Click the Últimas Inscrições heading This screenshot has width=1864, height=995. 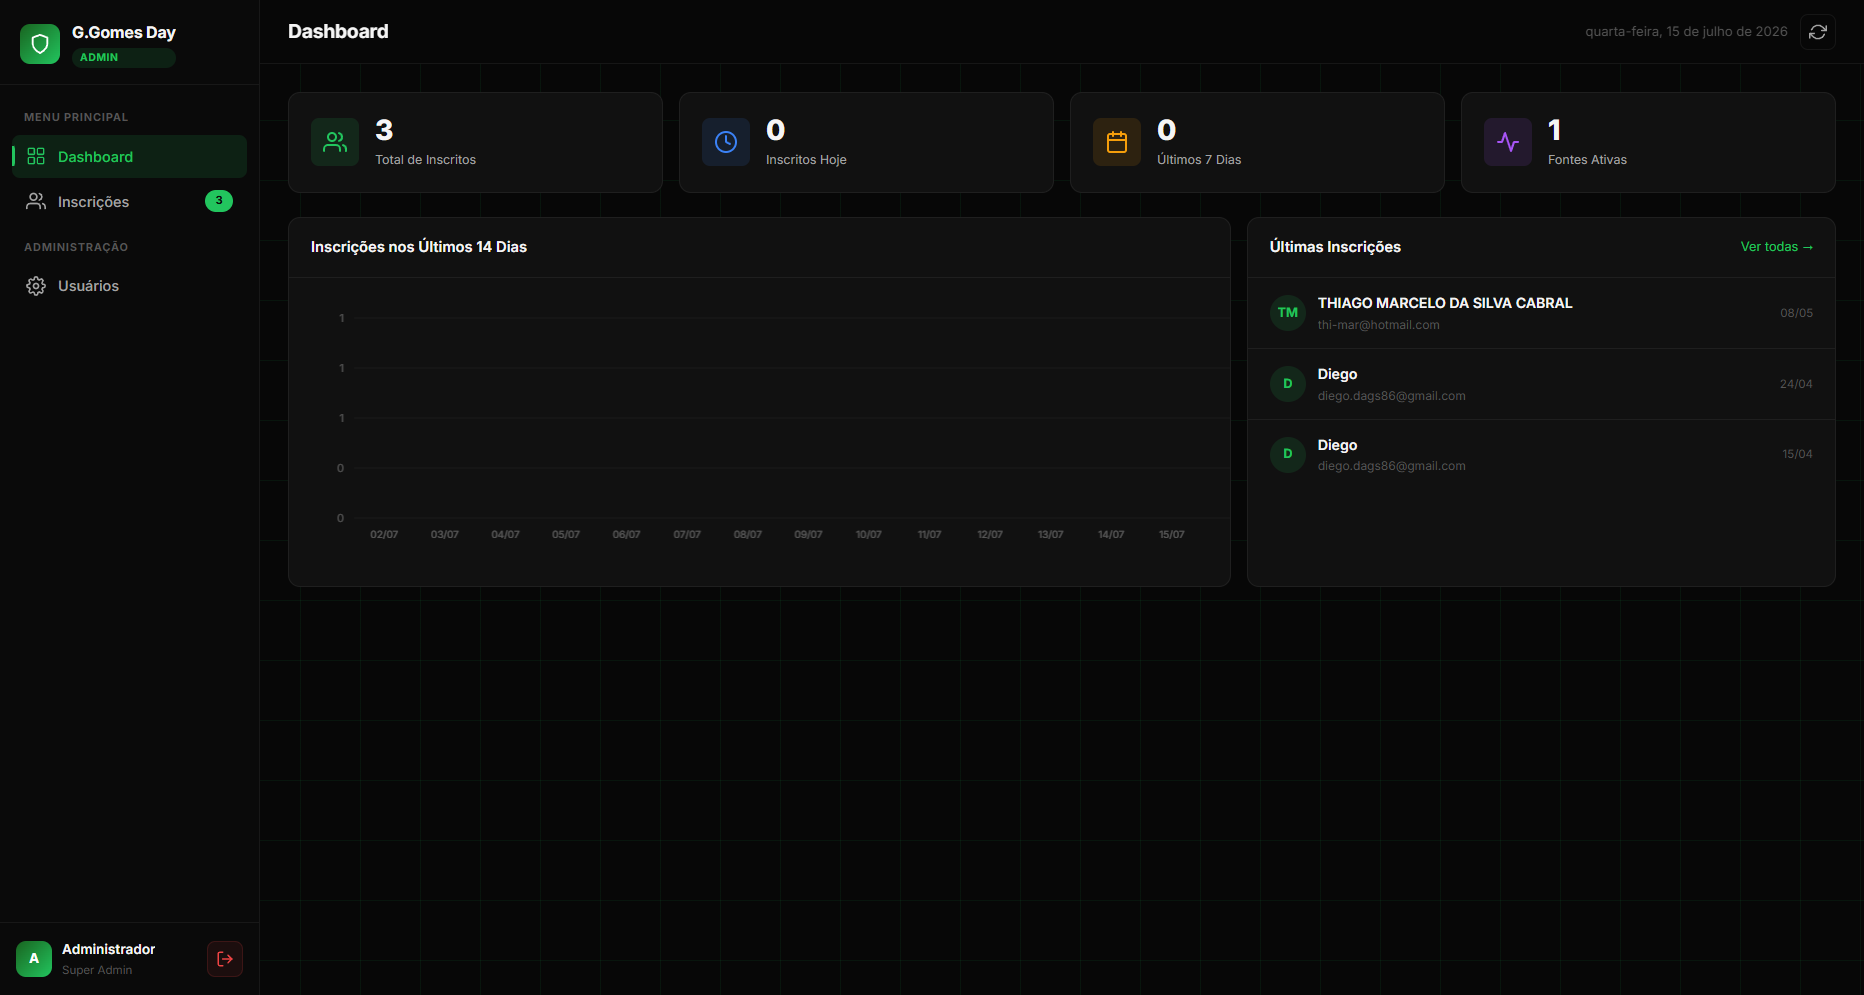point(1335,247)
